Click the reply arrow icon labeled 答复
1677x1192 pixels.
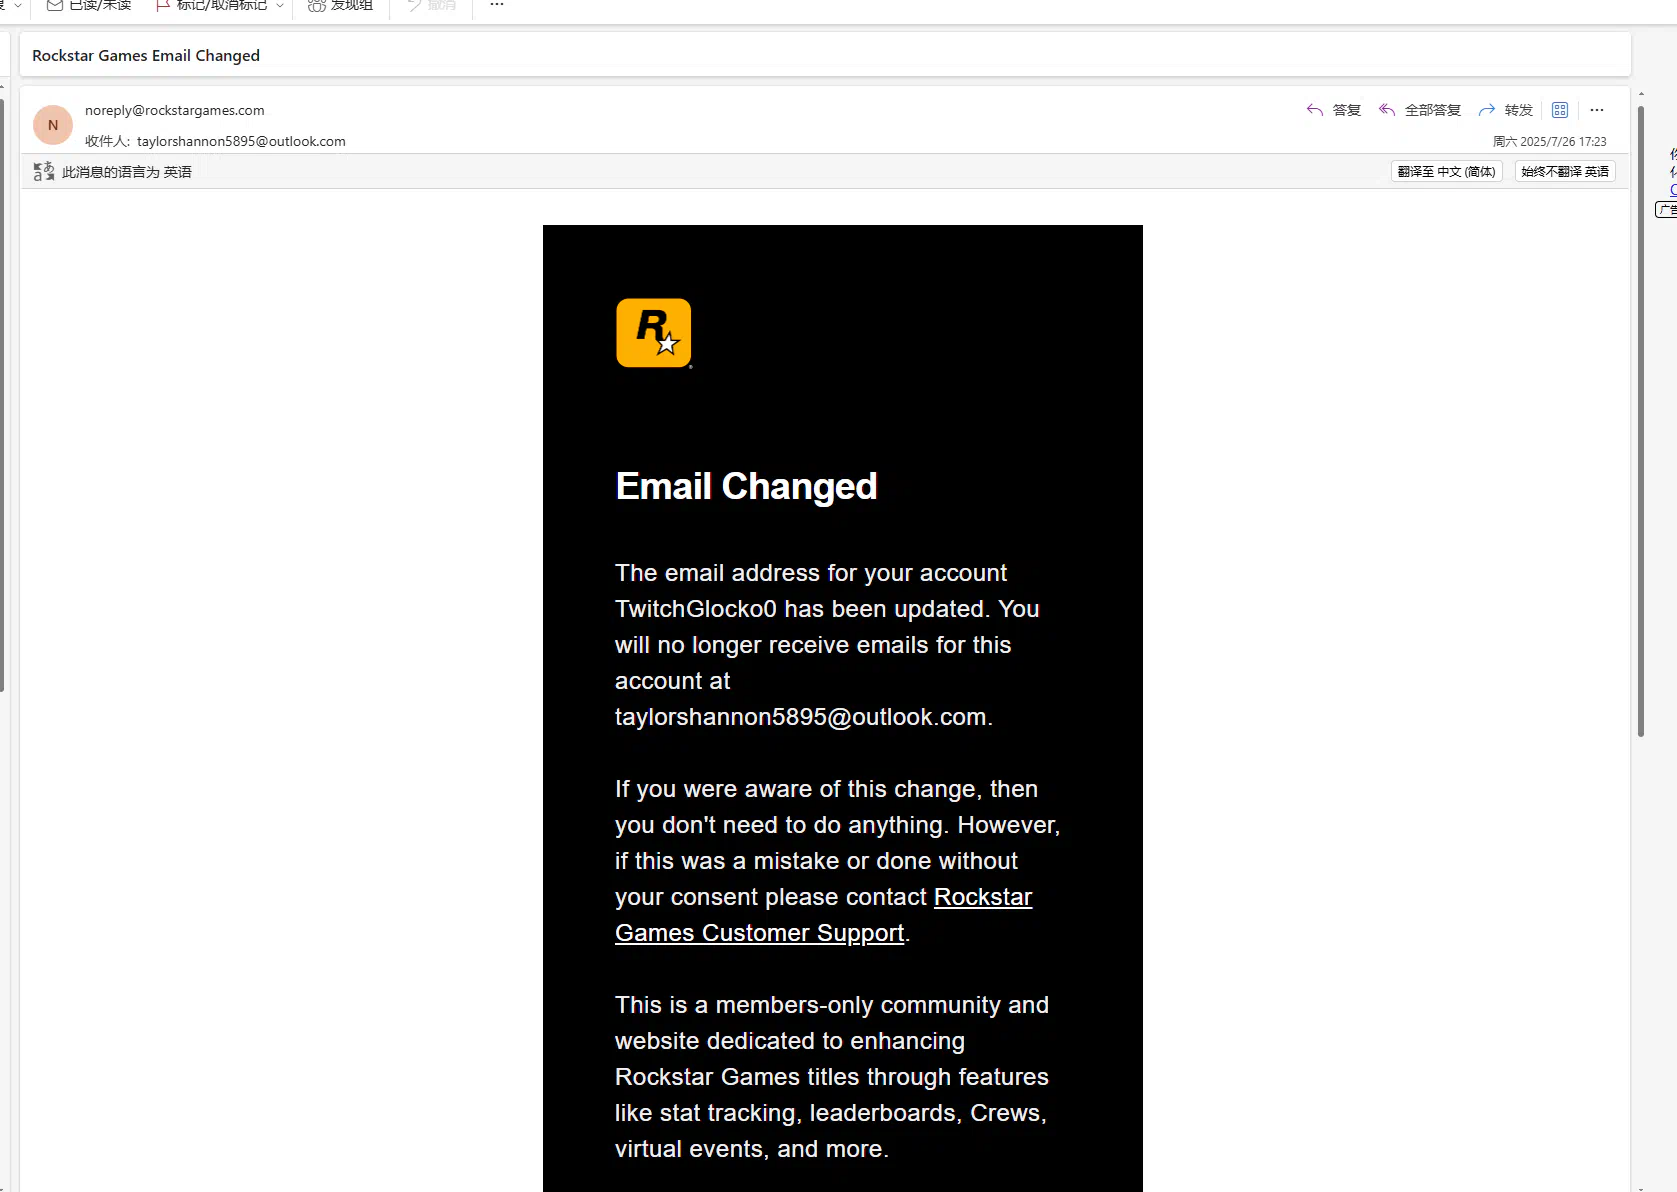1314,110
